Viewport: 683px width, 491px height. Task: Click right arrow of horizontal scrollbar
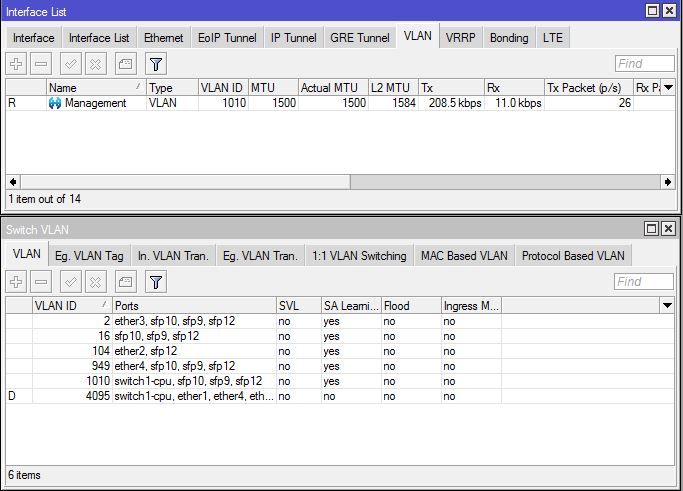[x=668, y=182]
